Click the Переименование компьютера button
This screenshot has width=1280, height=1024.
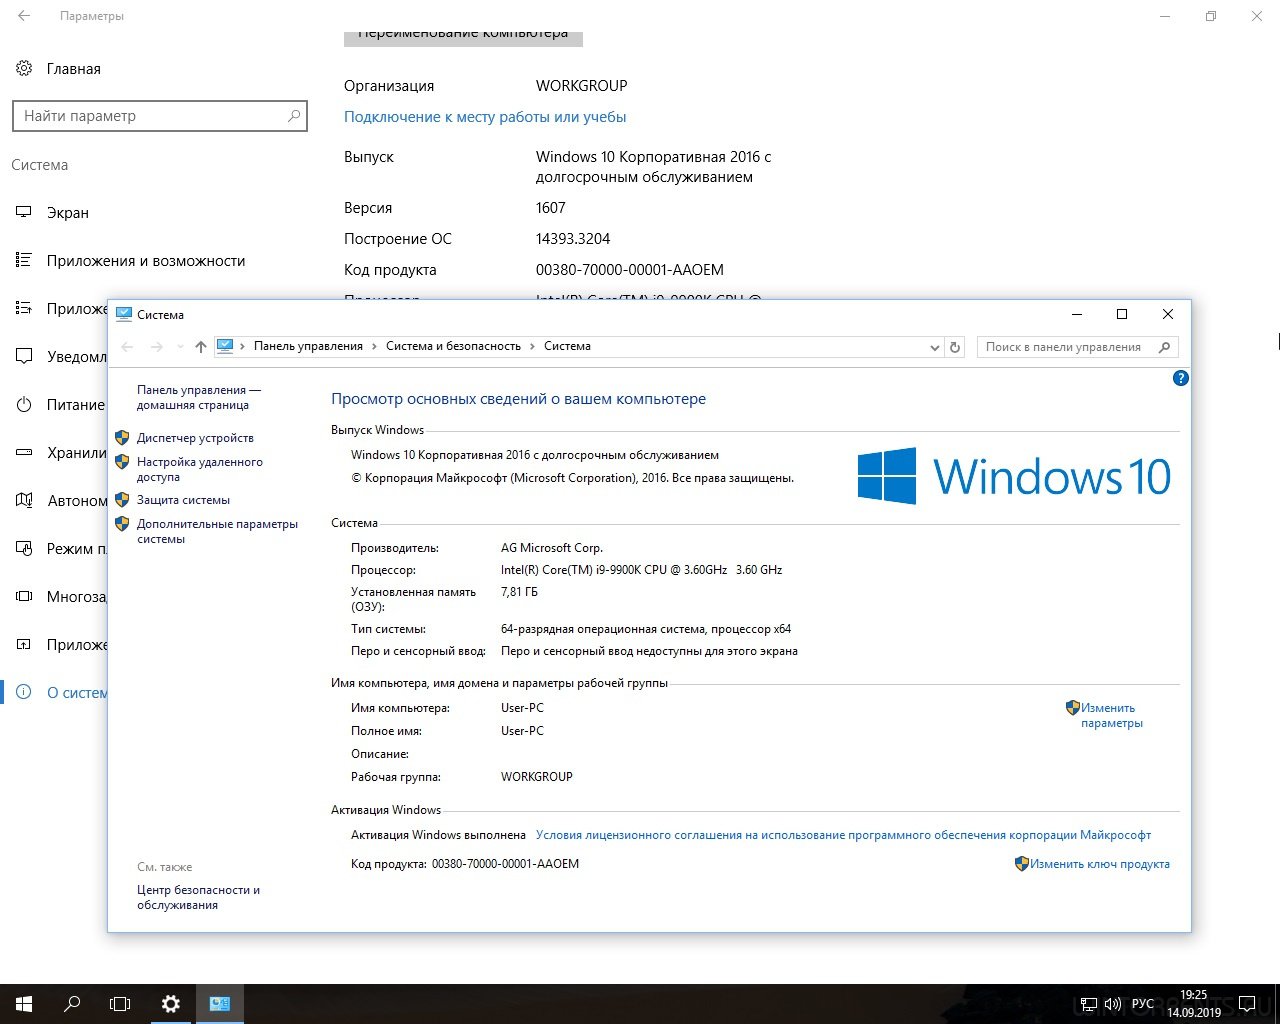463,37
